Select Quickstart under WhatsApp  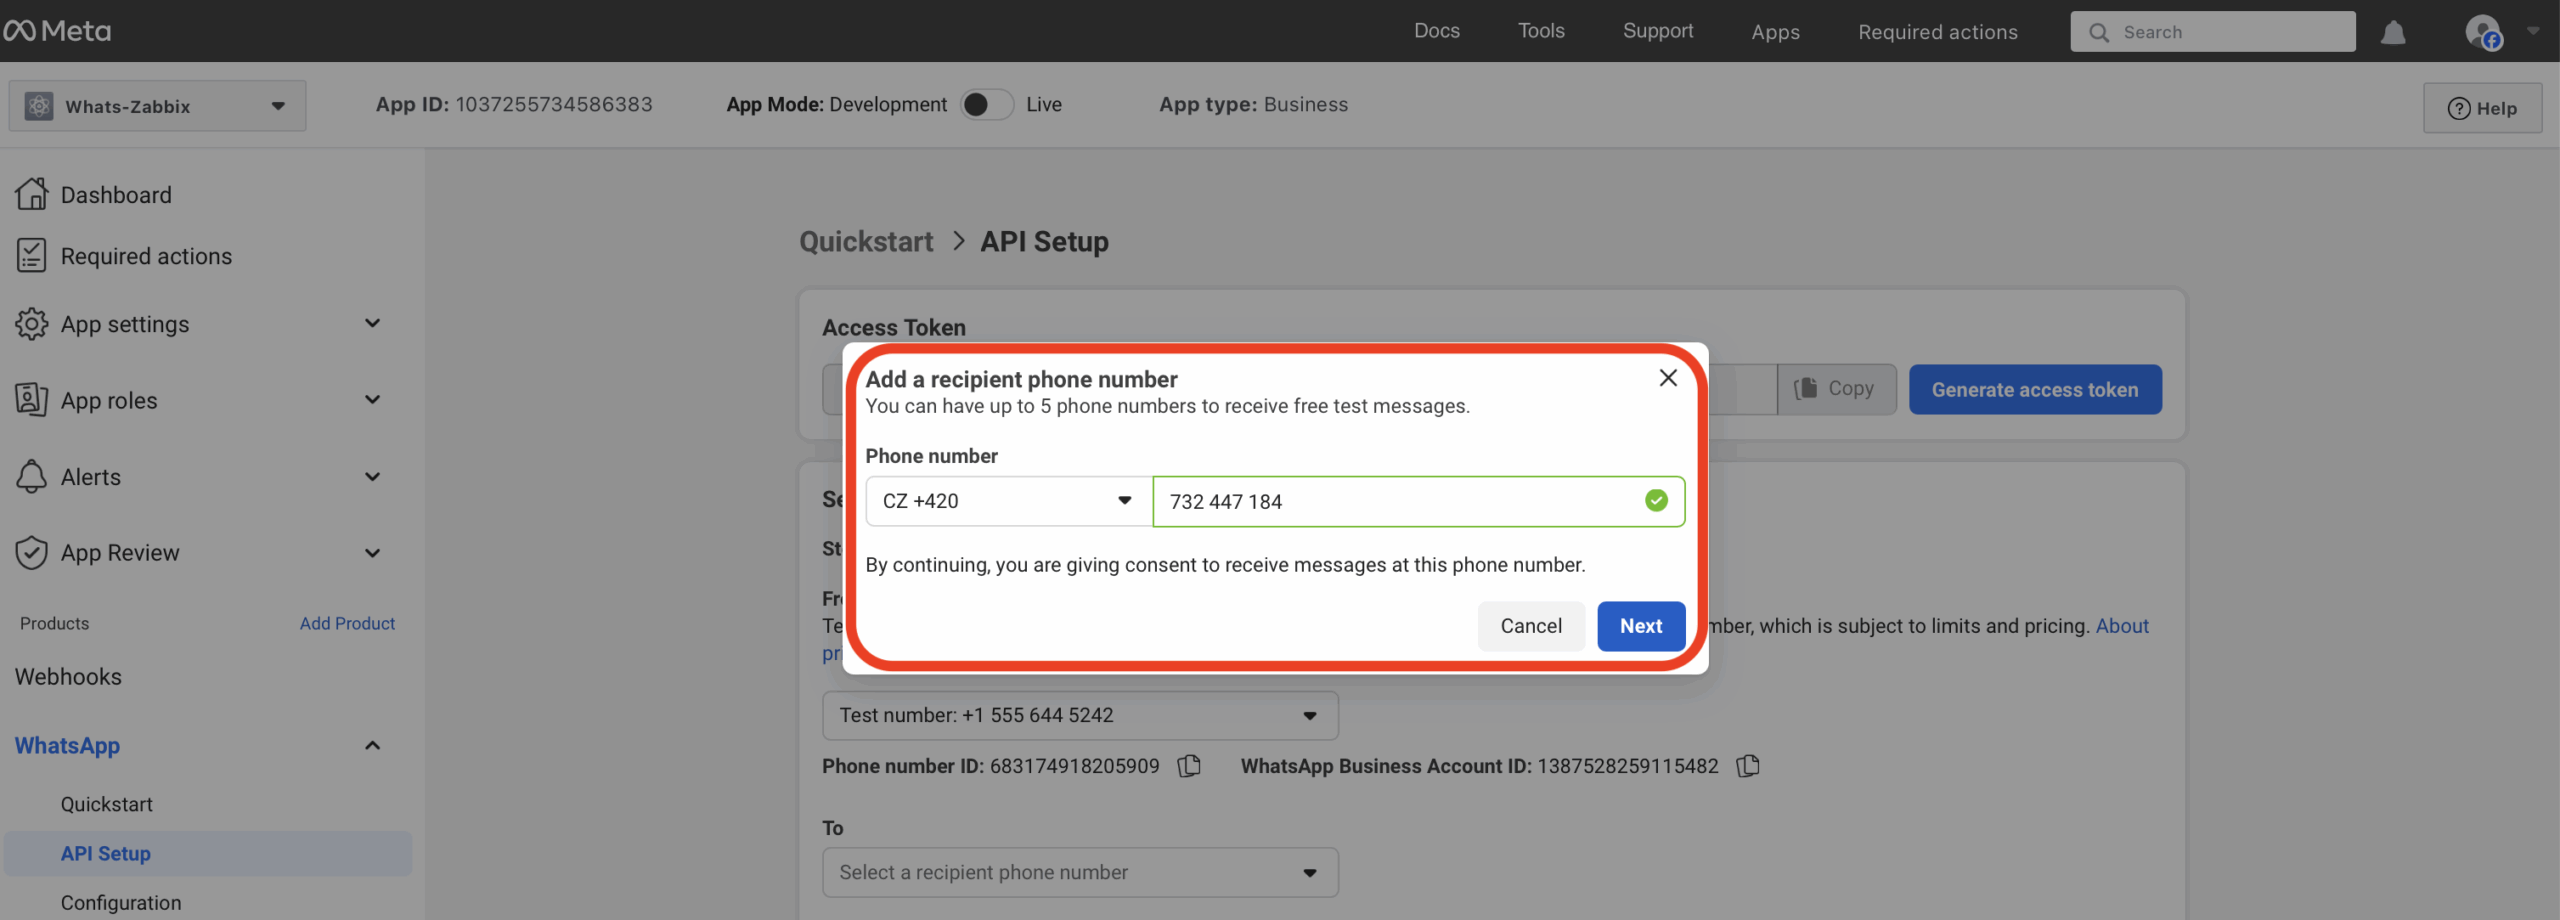tap(107, 804)
